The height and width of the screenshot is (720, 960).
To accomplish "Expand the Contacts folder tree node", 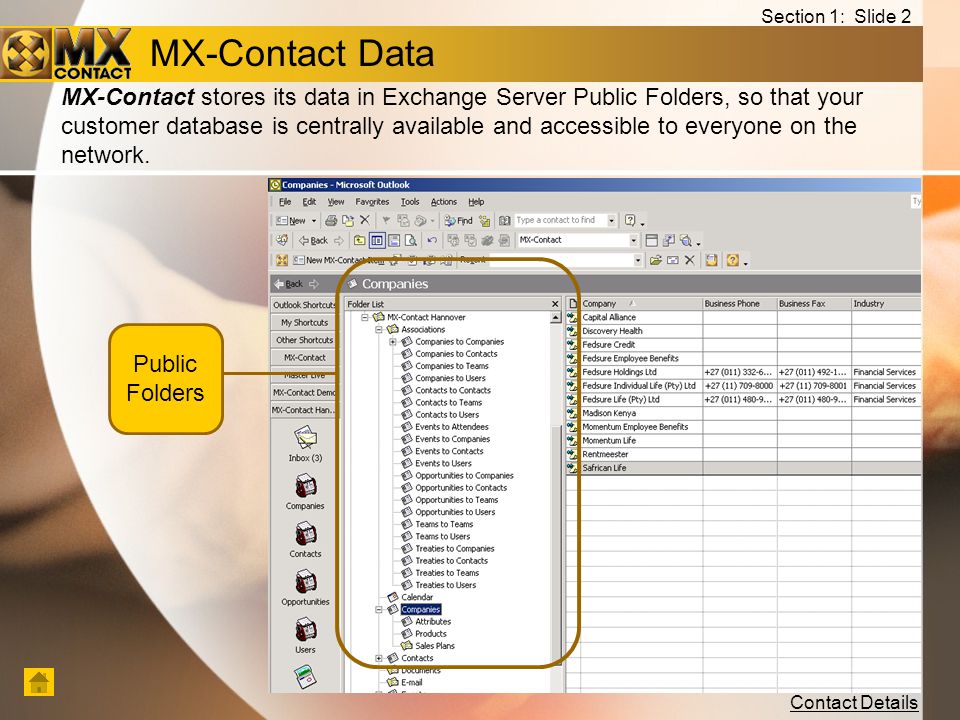I will point(379,658).
